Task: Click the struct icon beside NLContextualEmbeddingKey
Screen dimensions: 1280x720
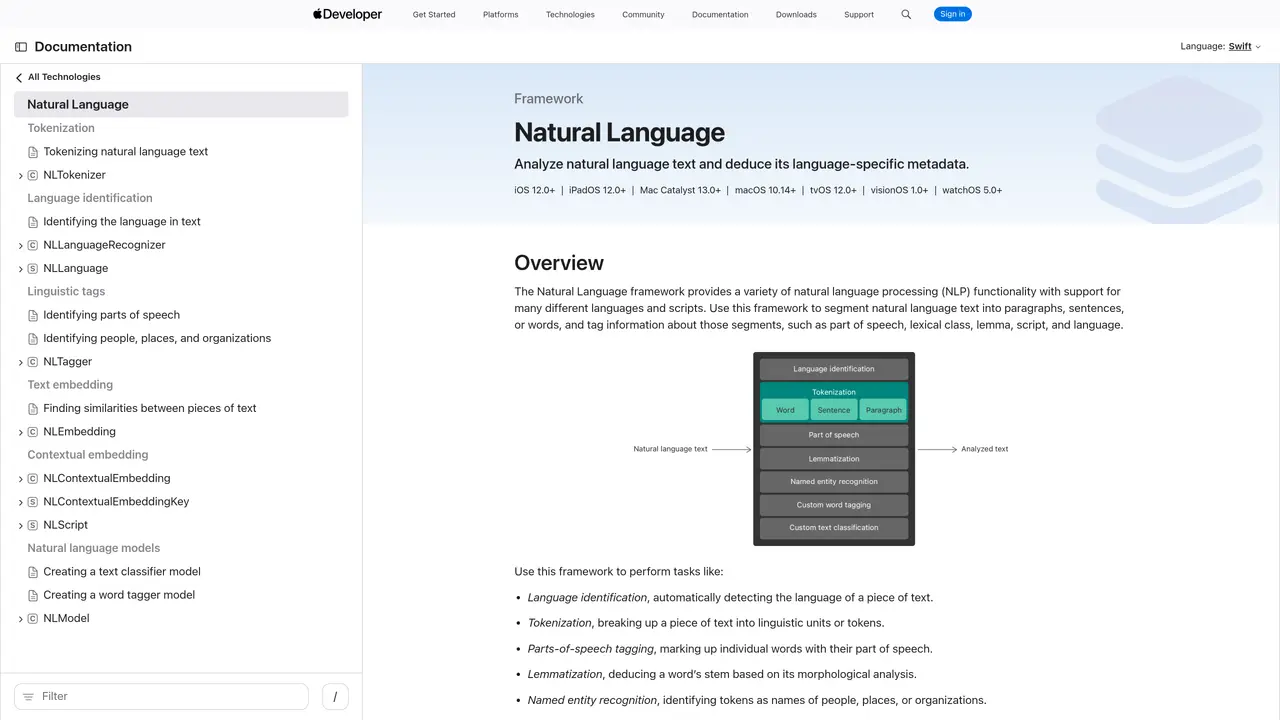Action: (33, 502)
